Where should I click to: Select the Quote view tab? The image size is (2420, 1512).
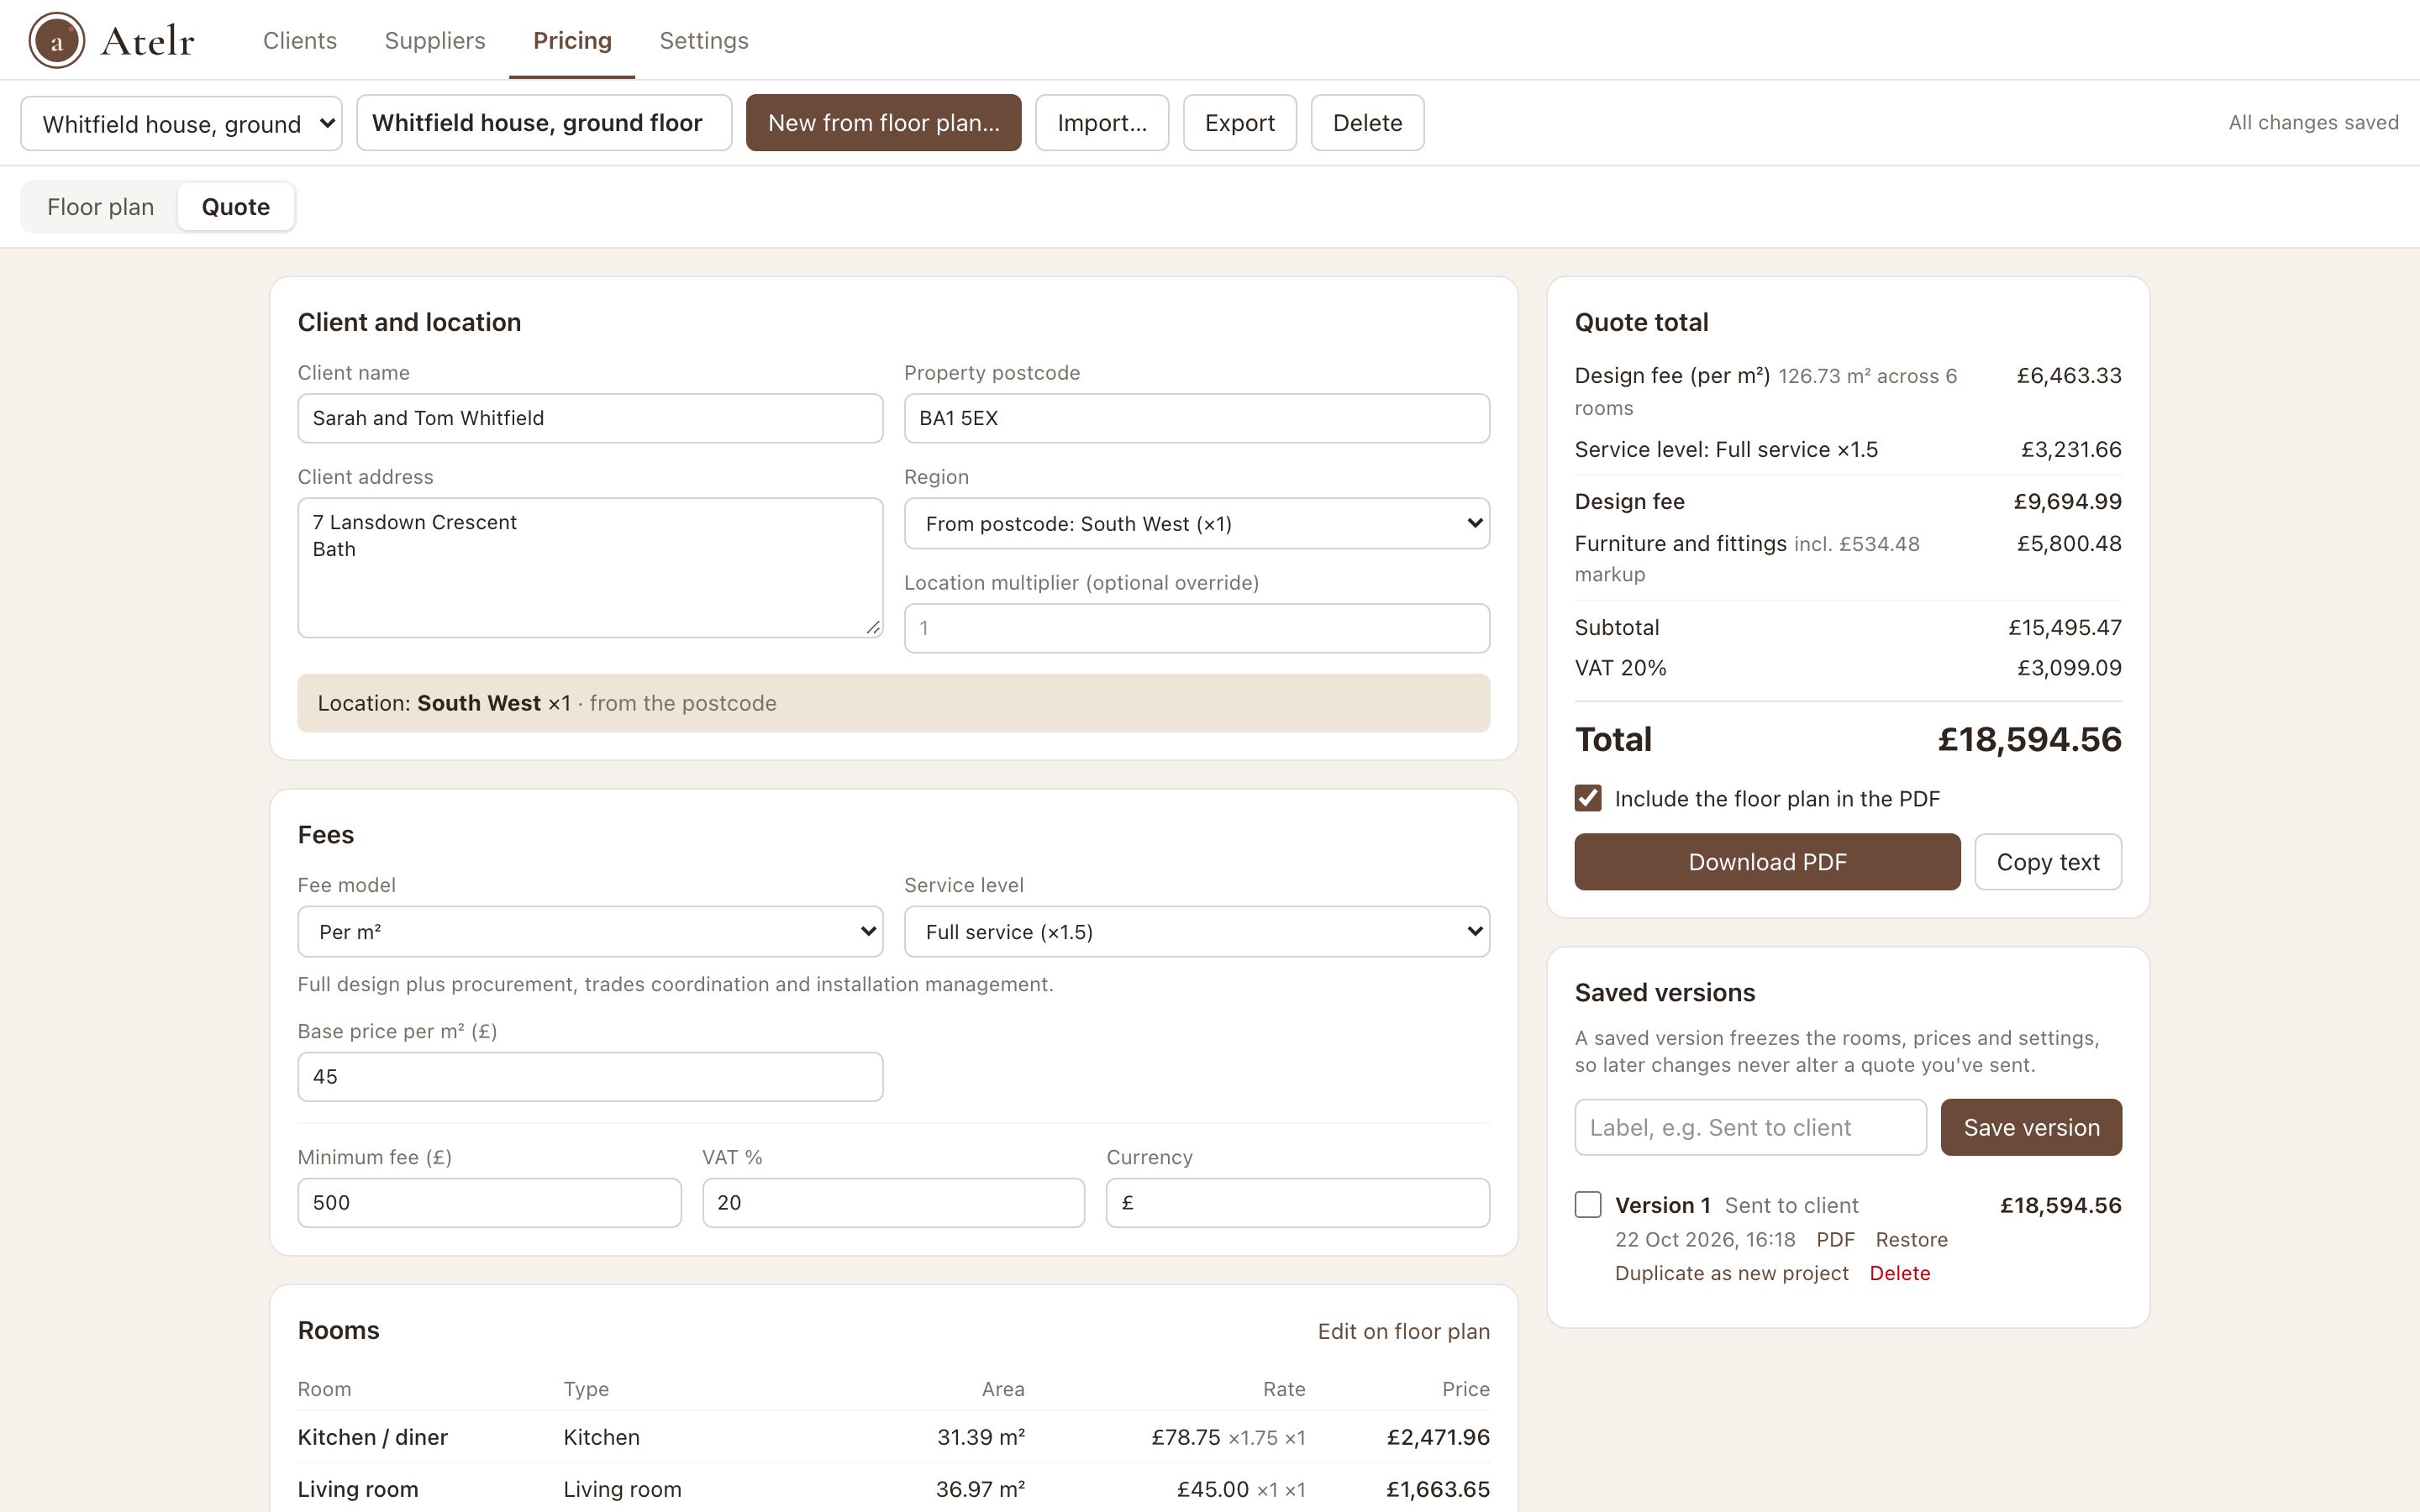pos(236,207)
